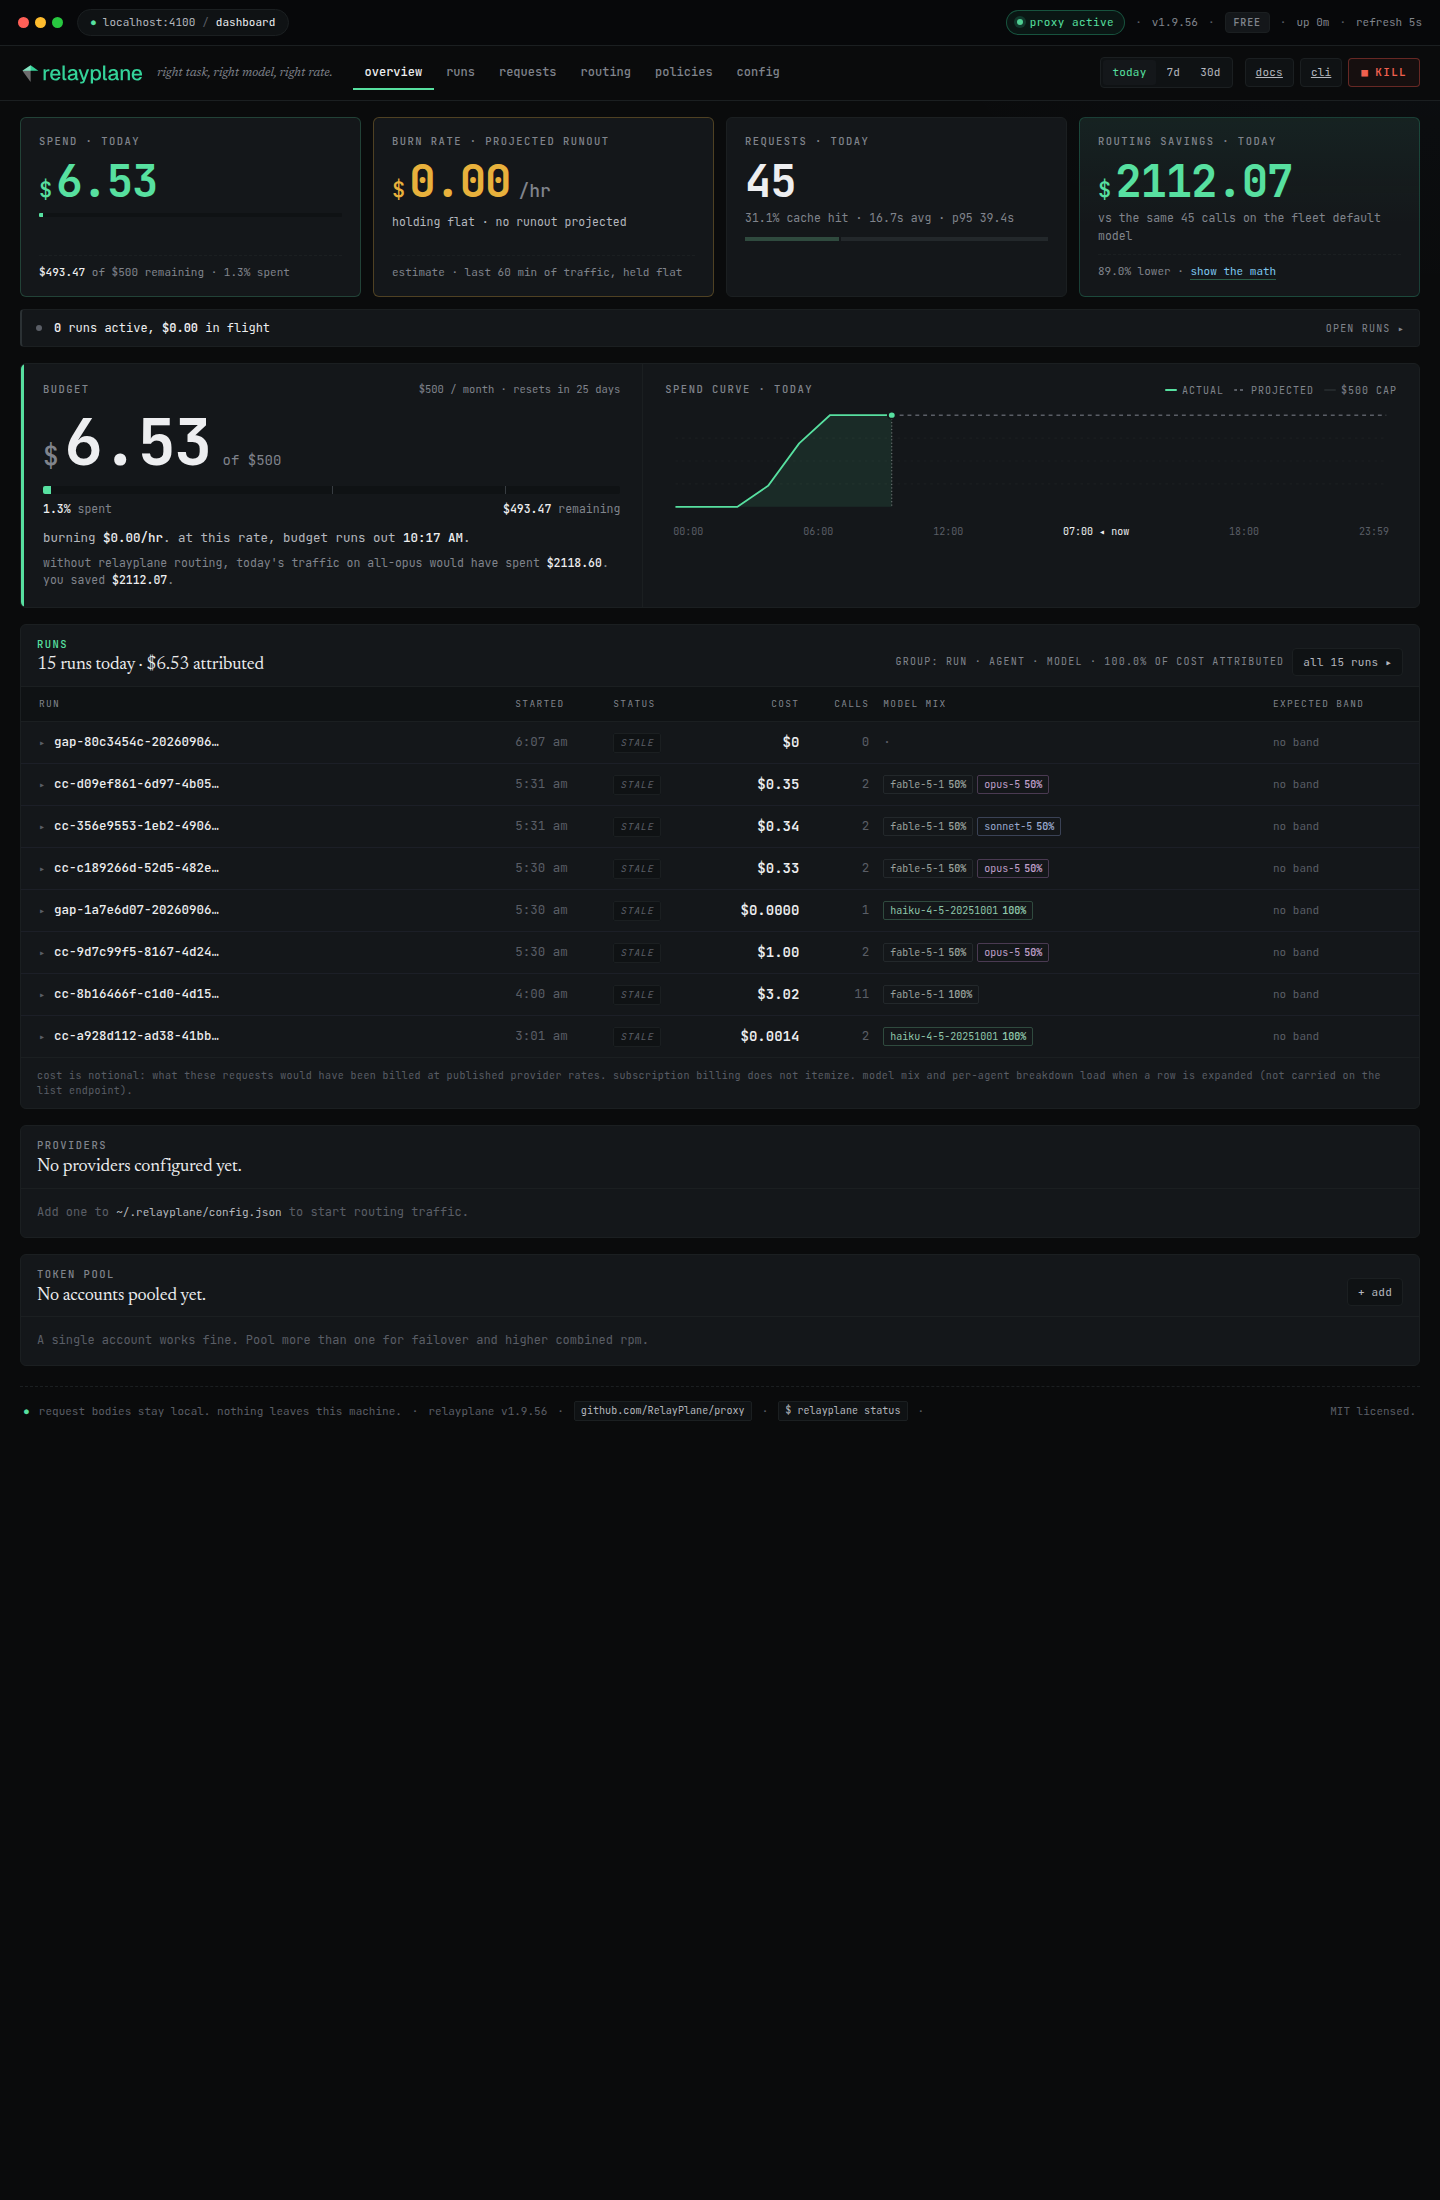Click the CALLS column header
Screen dimensions: 1440x2200
click(851, 704)
